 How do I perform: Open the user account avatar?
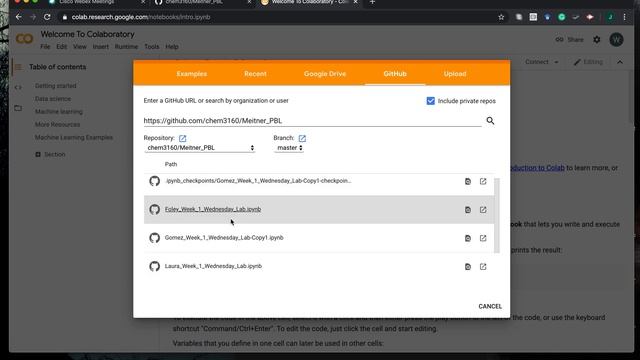point(616,40)
